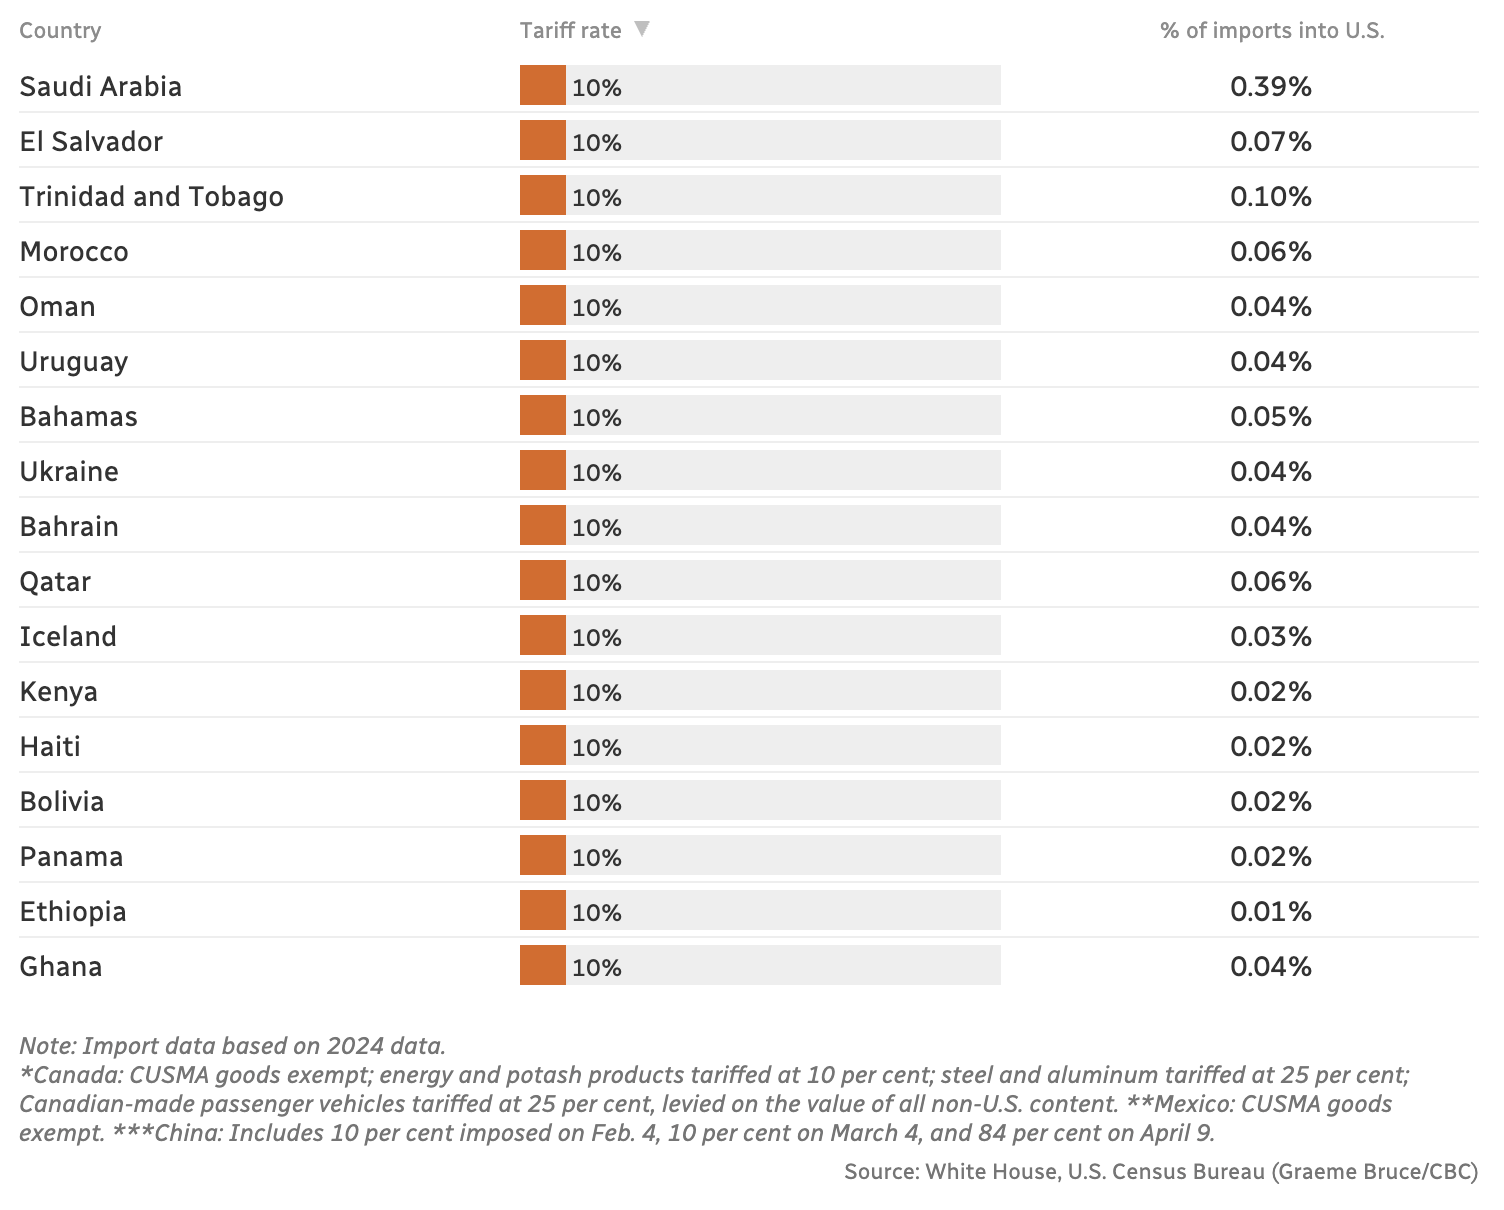Click the source credit line text
Image resolution: width=1504 pixels, height=1210 pixels.
tap(1160, 1171)
